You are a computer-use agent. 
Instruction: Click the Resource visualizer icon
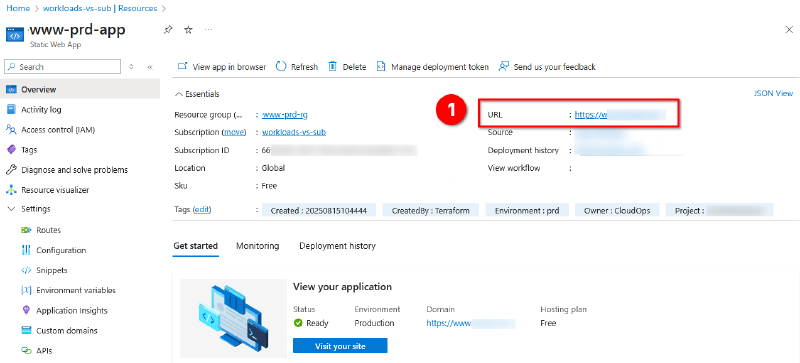[x=11, y=190]
